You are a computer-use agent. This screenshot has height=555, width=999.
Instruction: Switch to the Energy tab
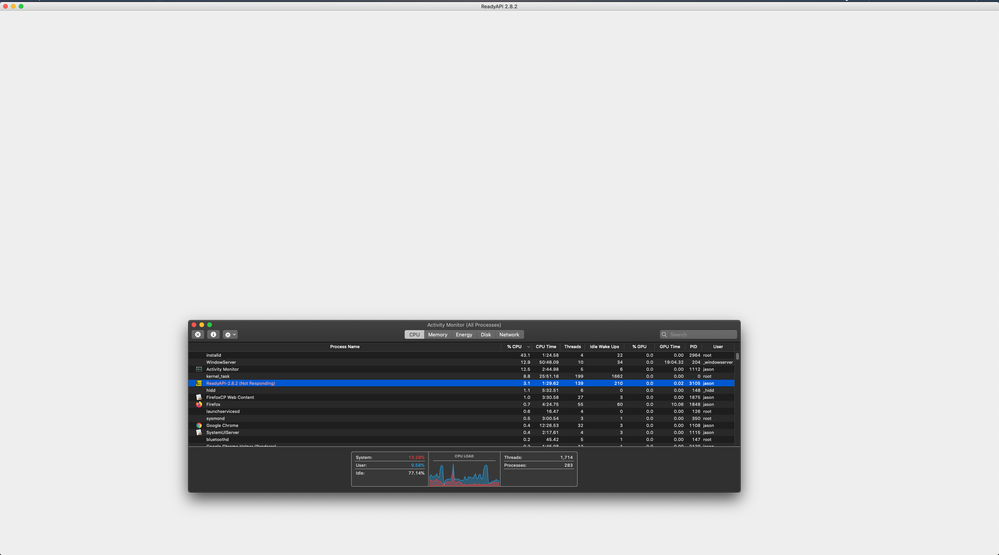[x=464, y=335]
